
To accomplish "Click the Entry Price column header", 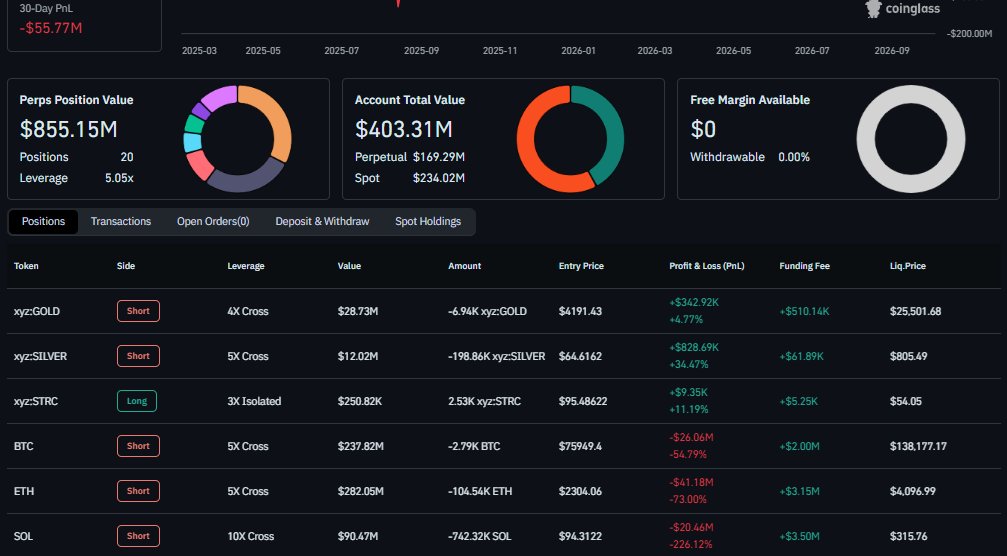I will coord(581,266).
